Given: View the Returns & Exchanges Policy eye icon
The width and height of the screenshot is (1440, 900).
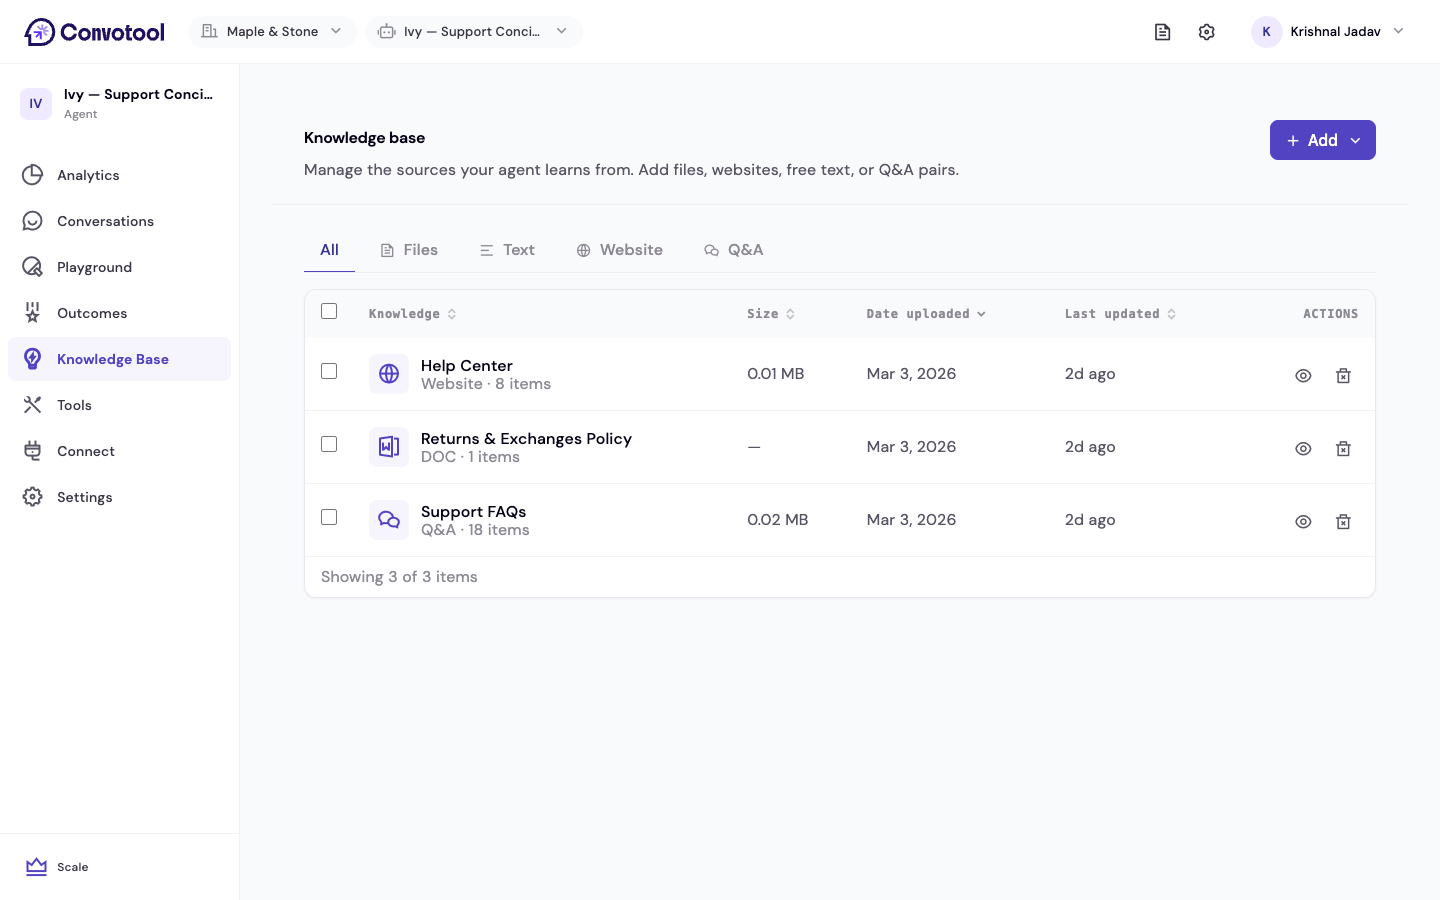Looking at the screenshot, I should [x=1303, y=449].
